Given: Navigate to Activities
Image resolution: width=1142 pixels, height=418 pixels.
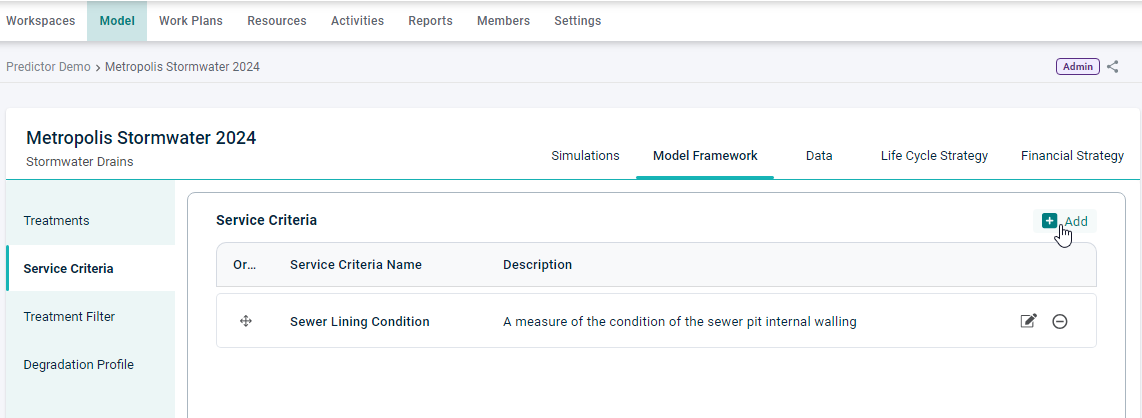Looking at the screenshot, I should [358, 21].
